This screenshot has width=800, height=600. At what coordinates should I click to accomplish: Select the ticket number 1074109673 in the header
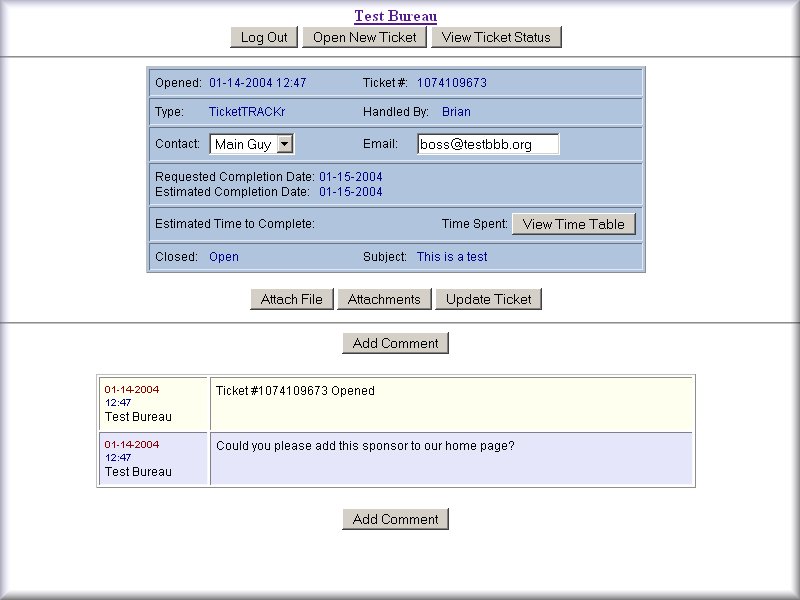click(x=451, y=83)
